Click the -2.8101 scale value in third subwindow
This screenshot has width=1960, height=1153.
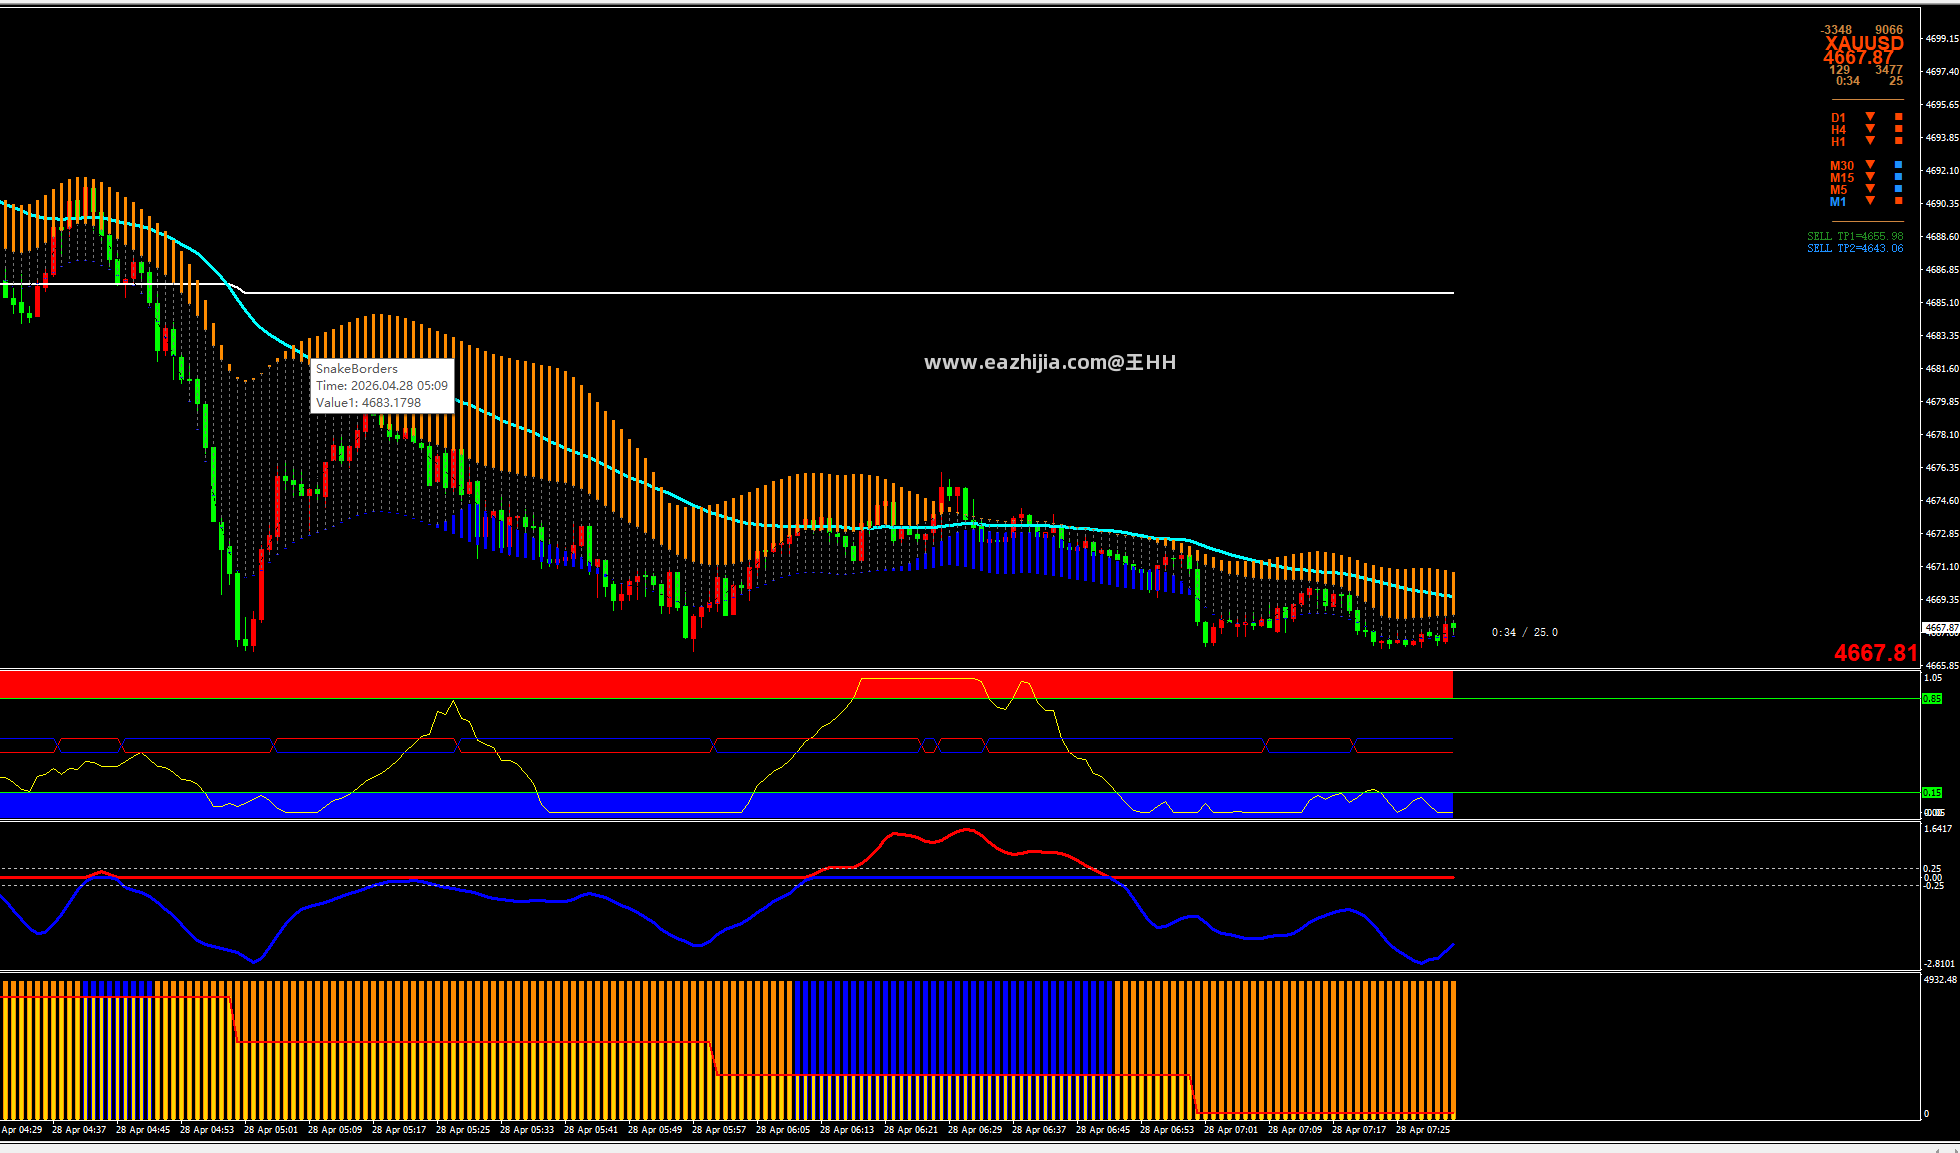[1940, 964]
